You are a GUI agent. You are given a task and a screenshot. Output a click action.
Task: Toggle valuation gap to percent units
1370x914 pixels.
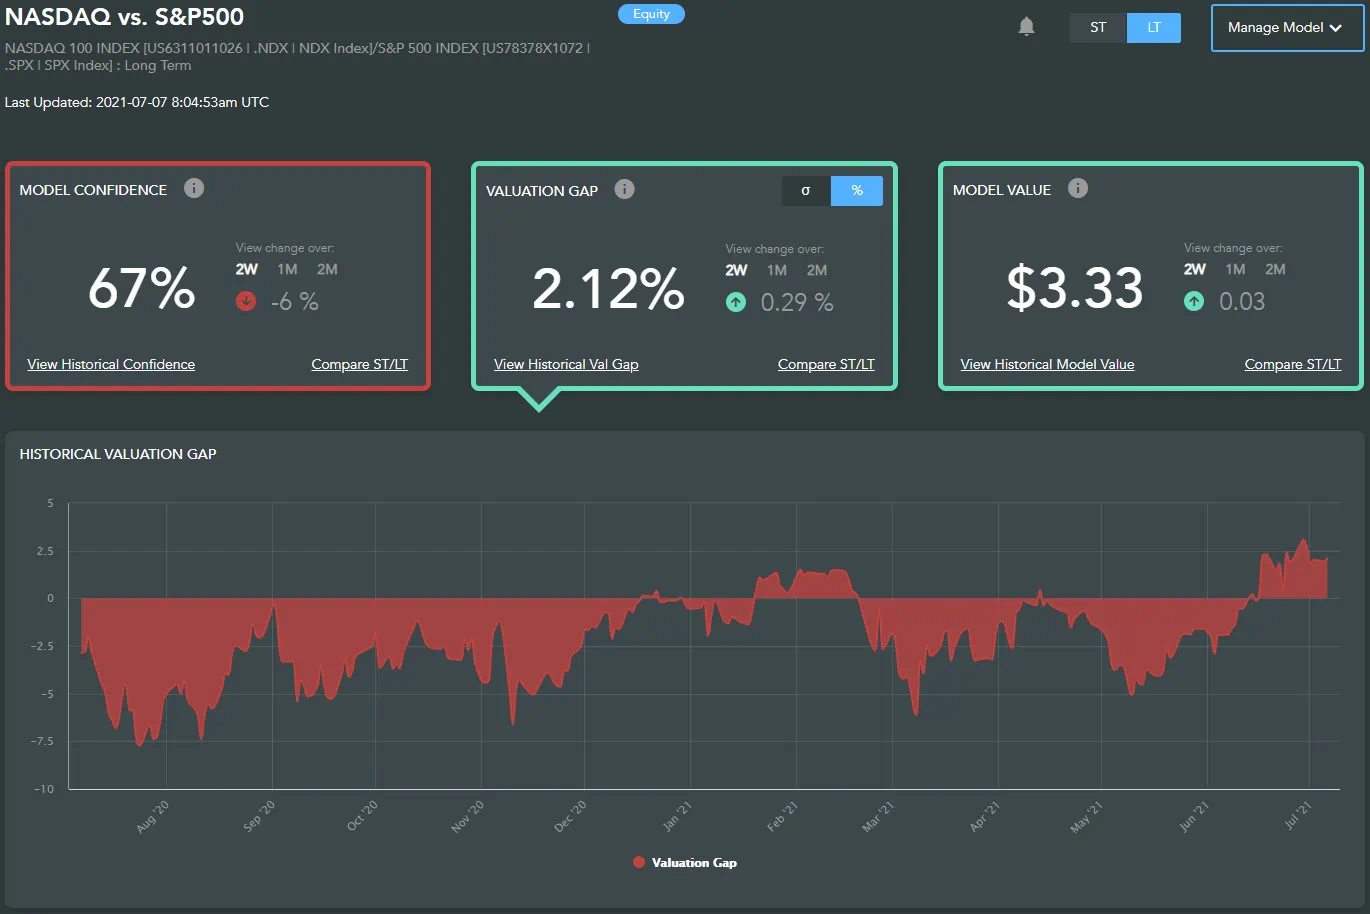(857, 191)
